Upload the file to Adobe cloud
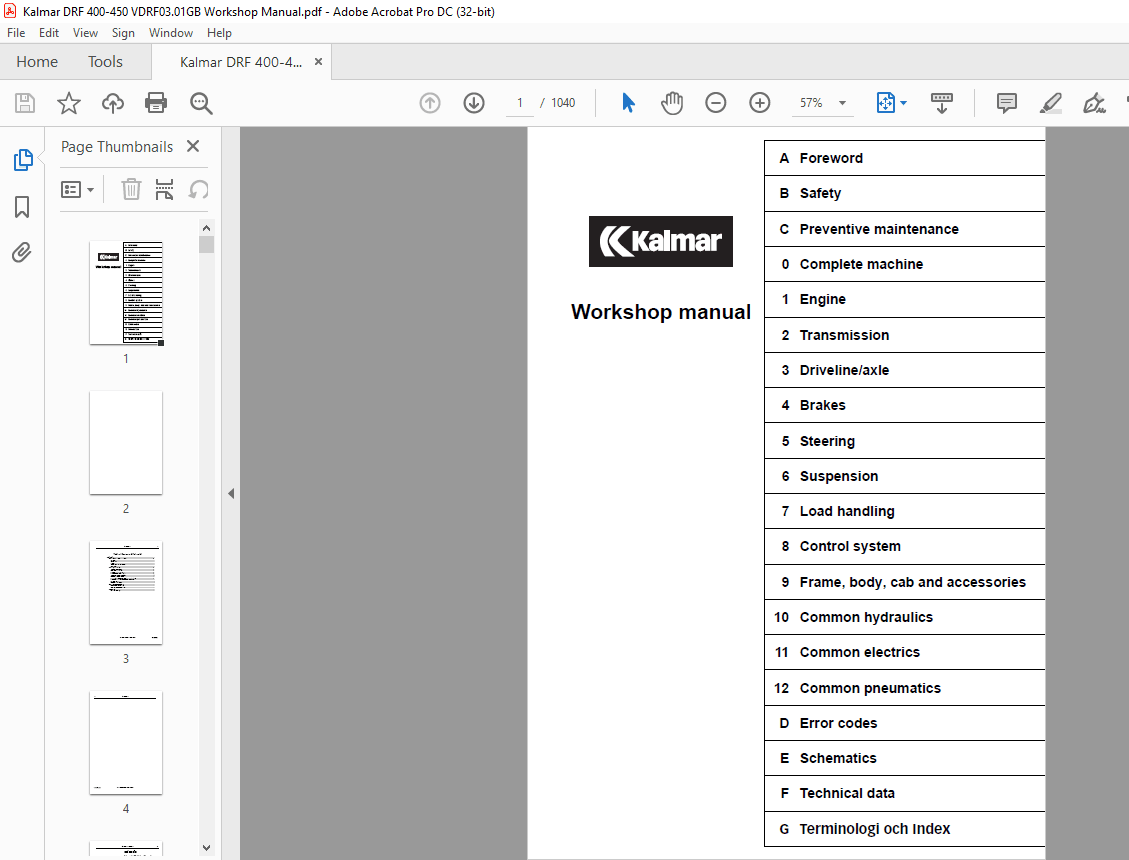 (x=112, y=103)
